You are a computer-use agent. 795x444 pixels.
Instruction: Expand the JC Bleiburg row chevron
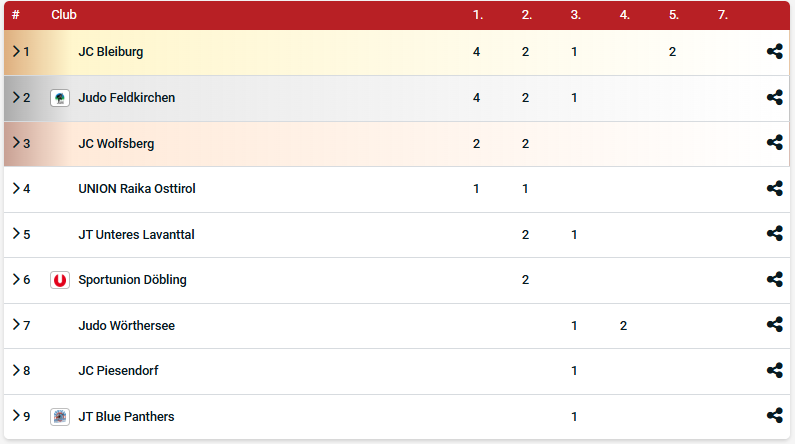coord(16,52)
